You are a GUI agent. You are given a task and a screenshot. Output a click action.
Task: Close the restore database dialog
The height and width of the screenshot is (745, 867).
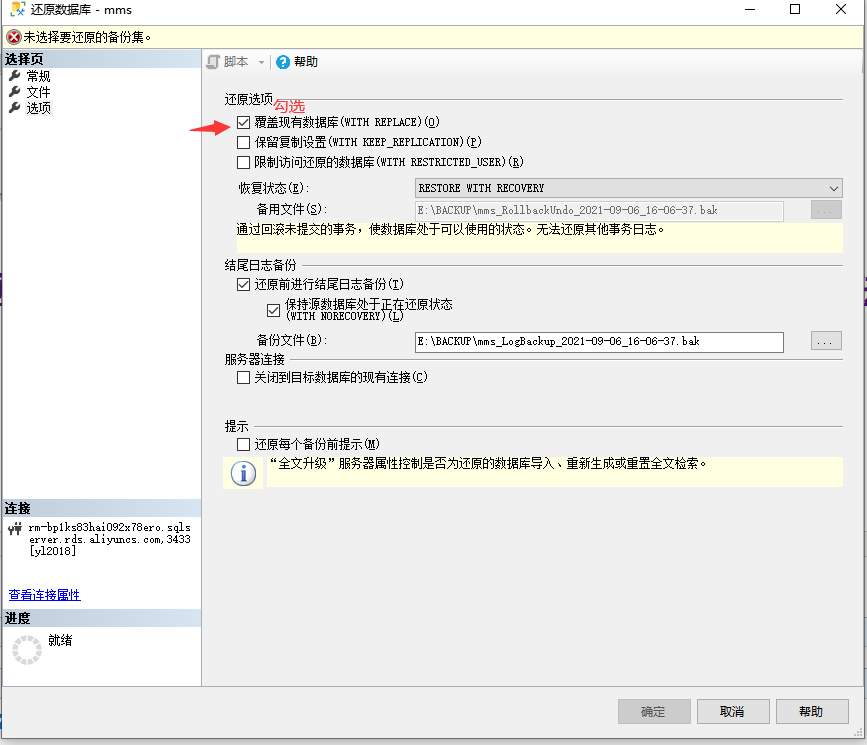point(840,9)
